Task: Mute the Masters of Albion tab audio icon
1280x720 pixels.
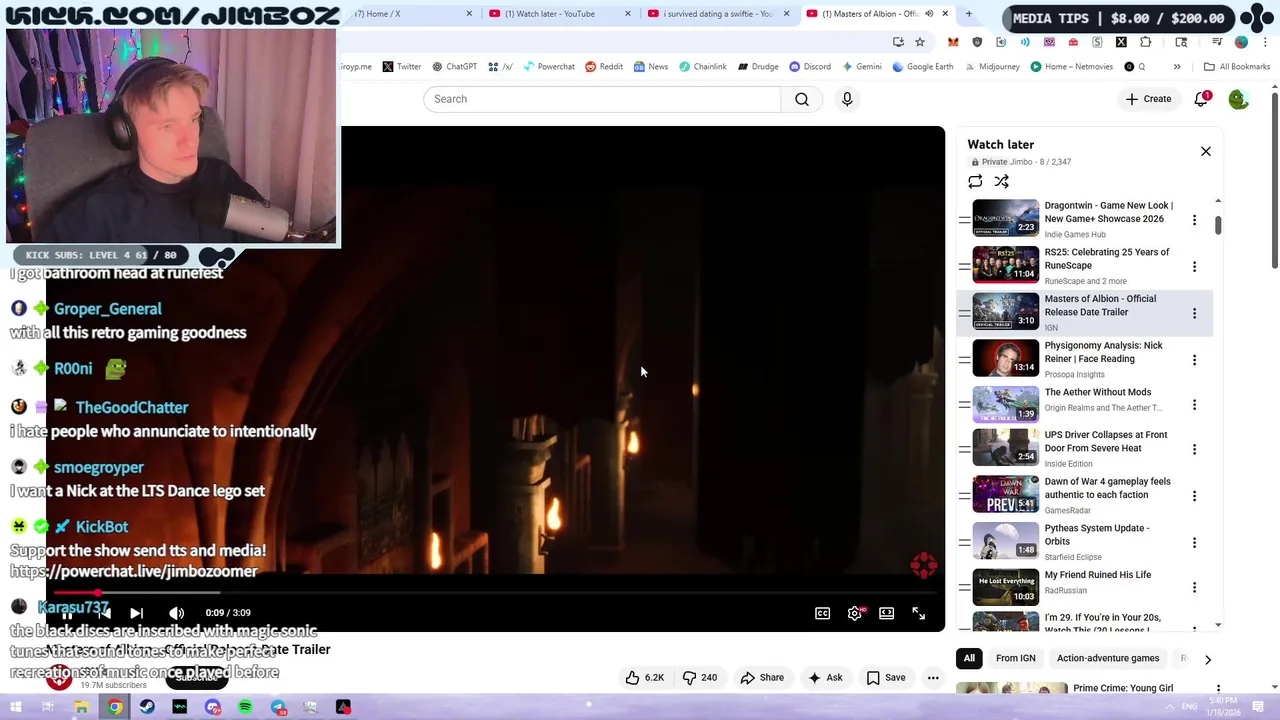Action: [929, 14]
